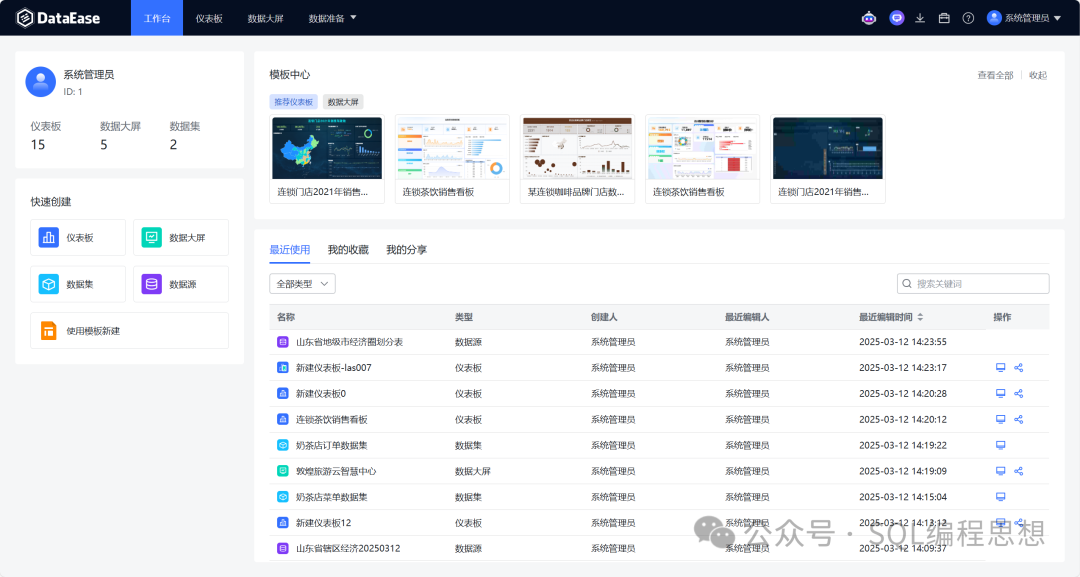Create from template via 使用模板新建 button
The height and width of the screenshot is (577, 1080).
pyautogui.click(x=129, y=331)
